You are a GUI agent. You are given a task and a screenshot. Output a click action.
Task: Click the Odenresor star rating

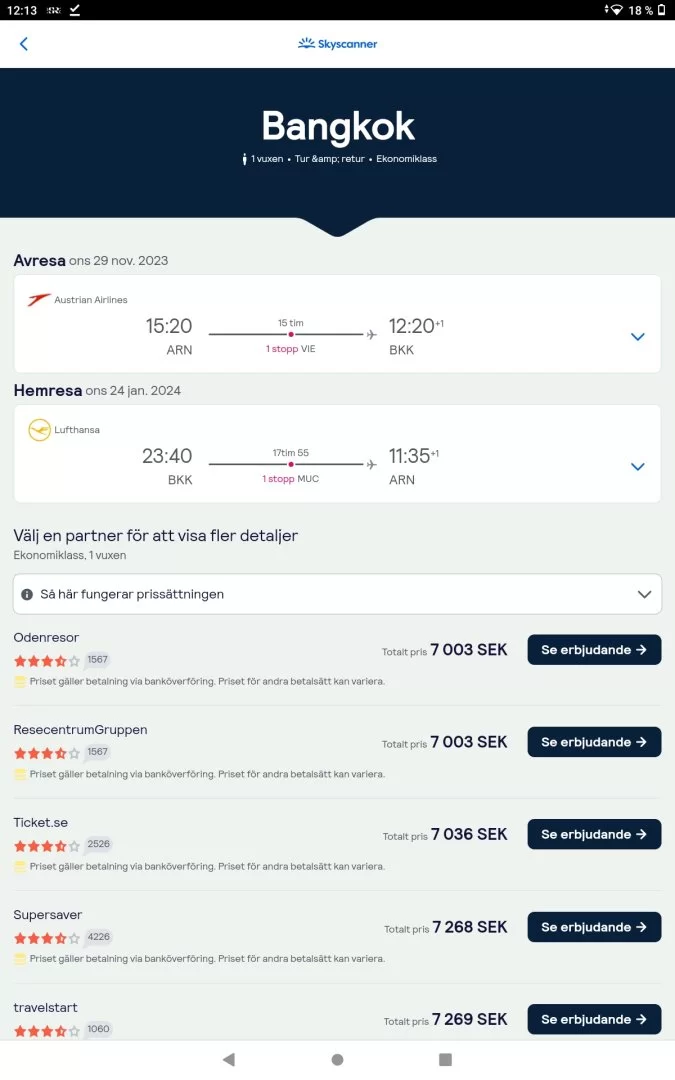pyautogui.click(x=46, y=661)
